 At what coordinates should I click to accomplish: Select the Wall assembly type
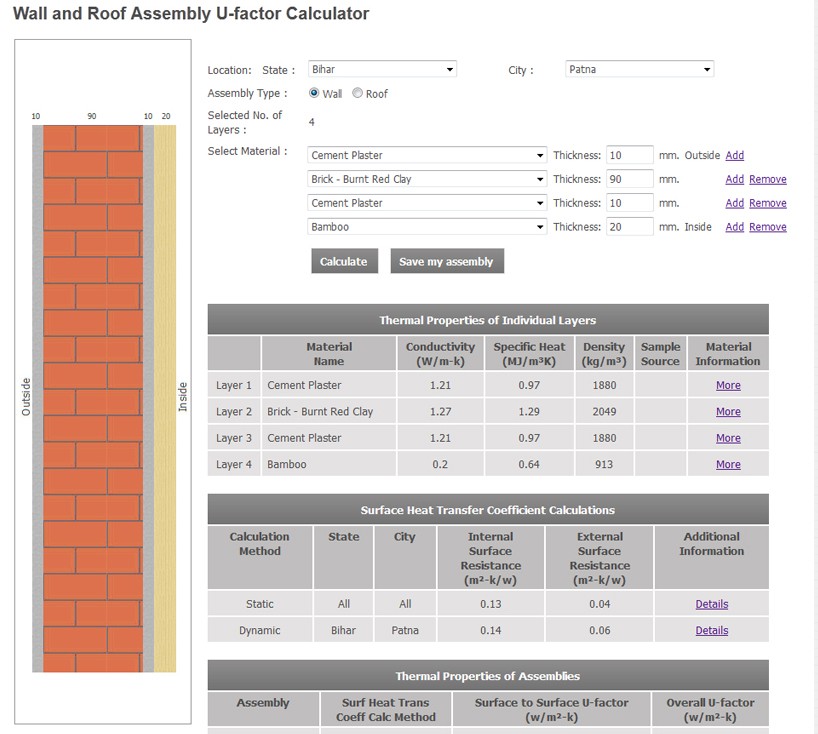coord(312,93)
